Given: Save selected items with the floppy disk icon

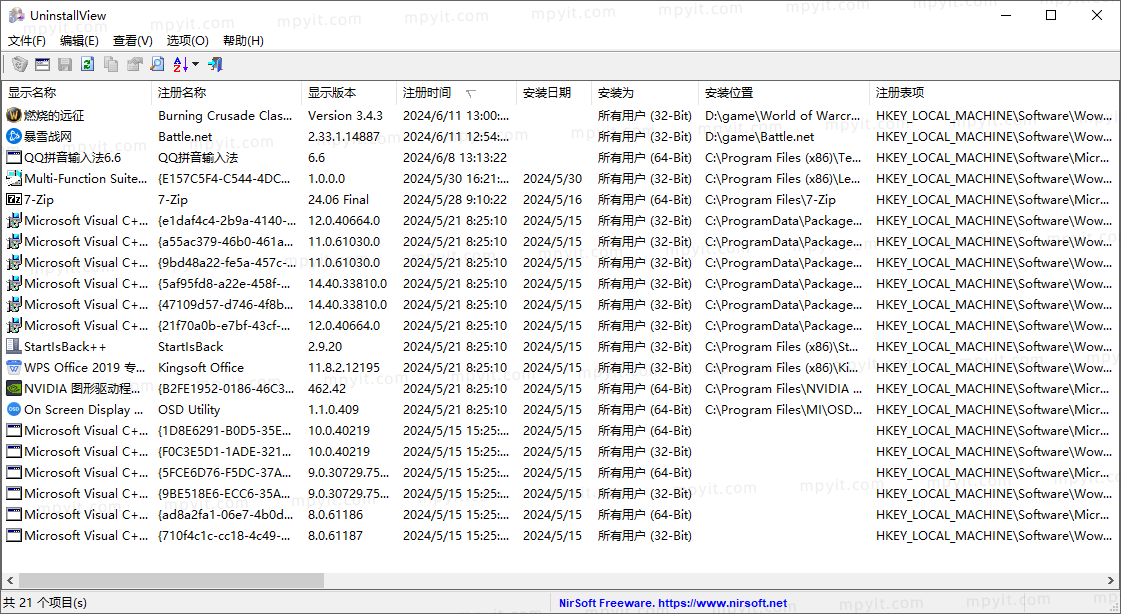Looking at the screenshot, I should [x=65, y=64].
